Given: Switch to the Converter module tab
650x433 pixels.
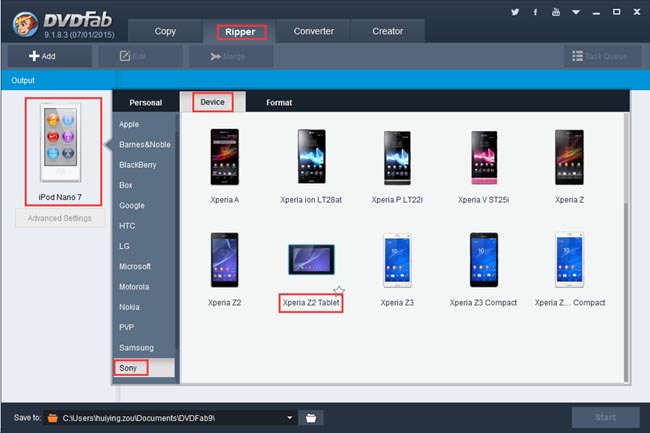Looking at the screenshot, I should click(313, 31).
